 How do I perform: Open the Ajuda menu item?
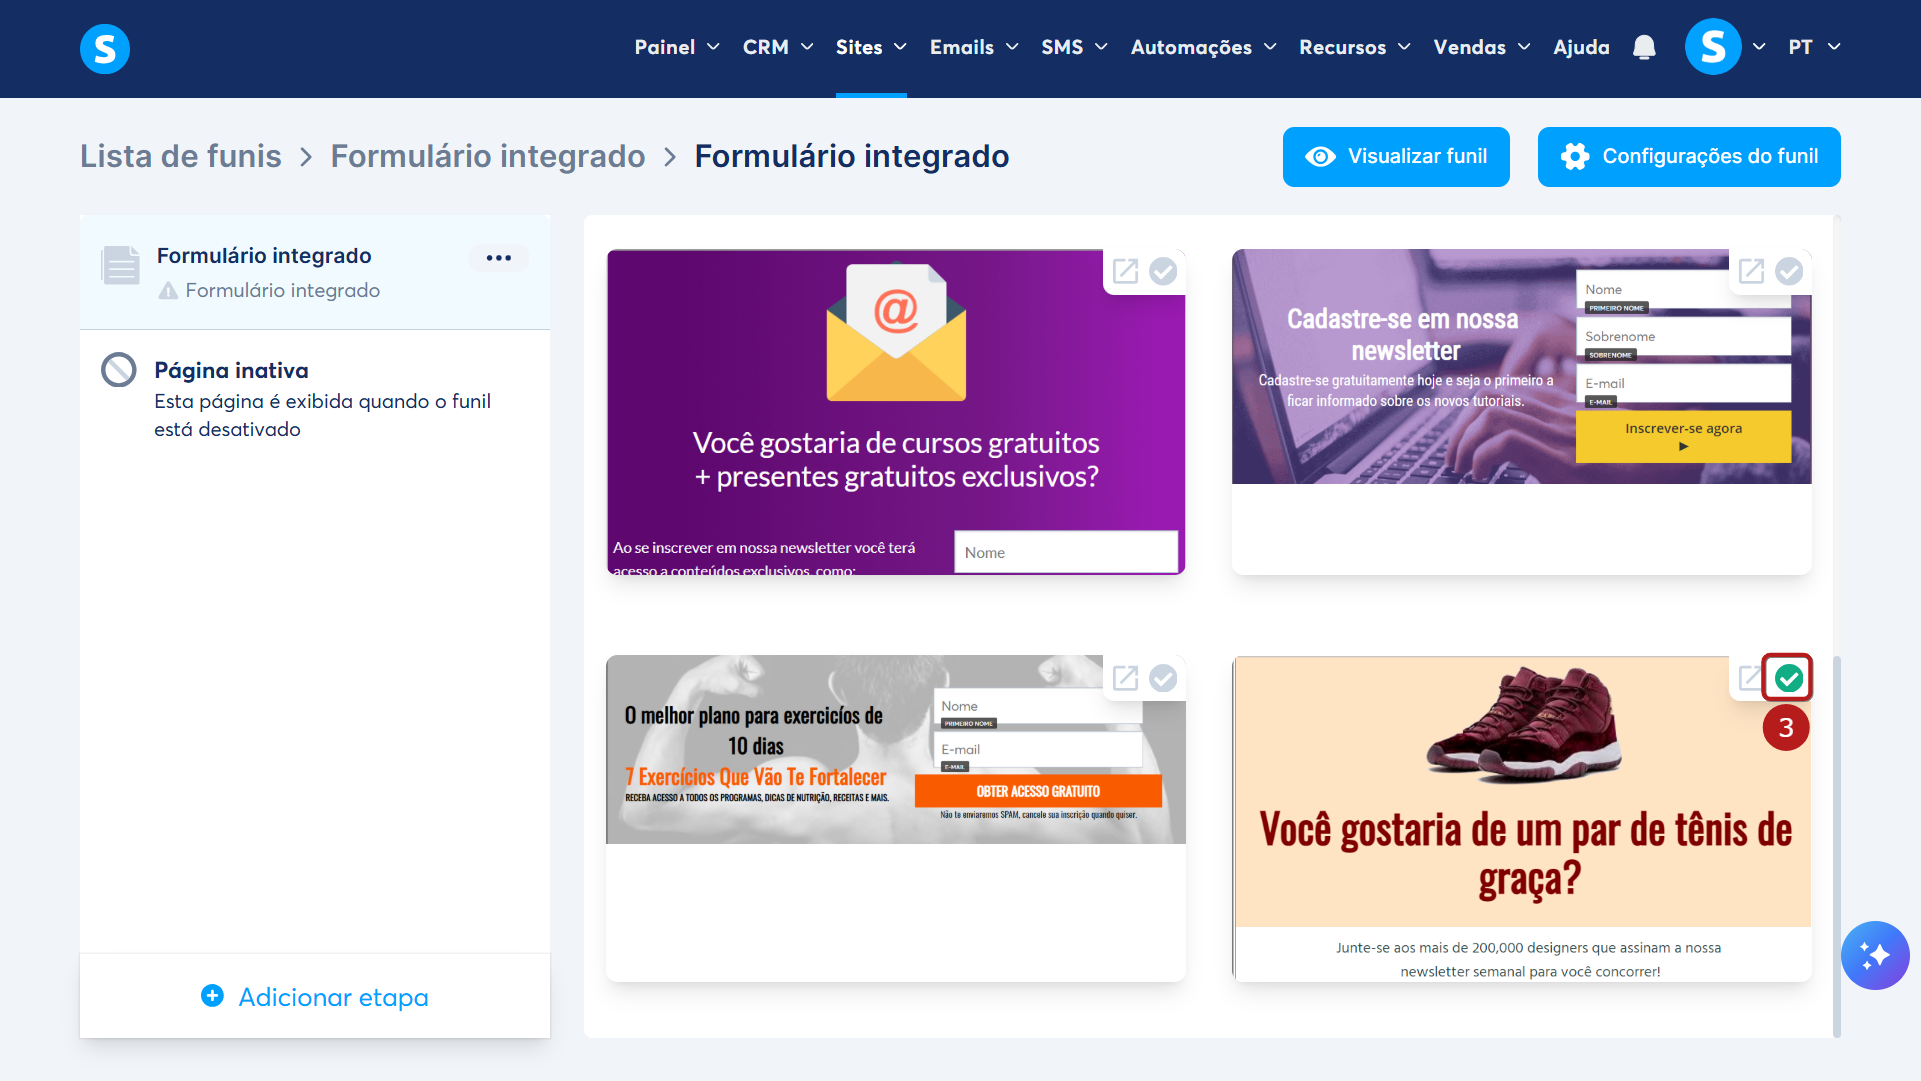pos(1581,47)
